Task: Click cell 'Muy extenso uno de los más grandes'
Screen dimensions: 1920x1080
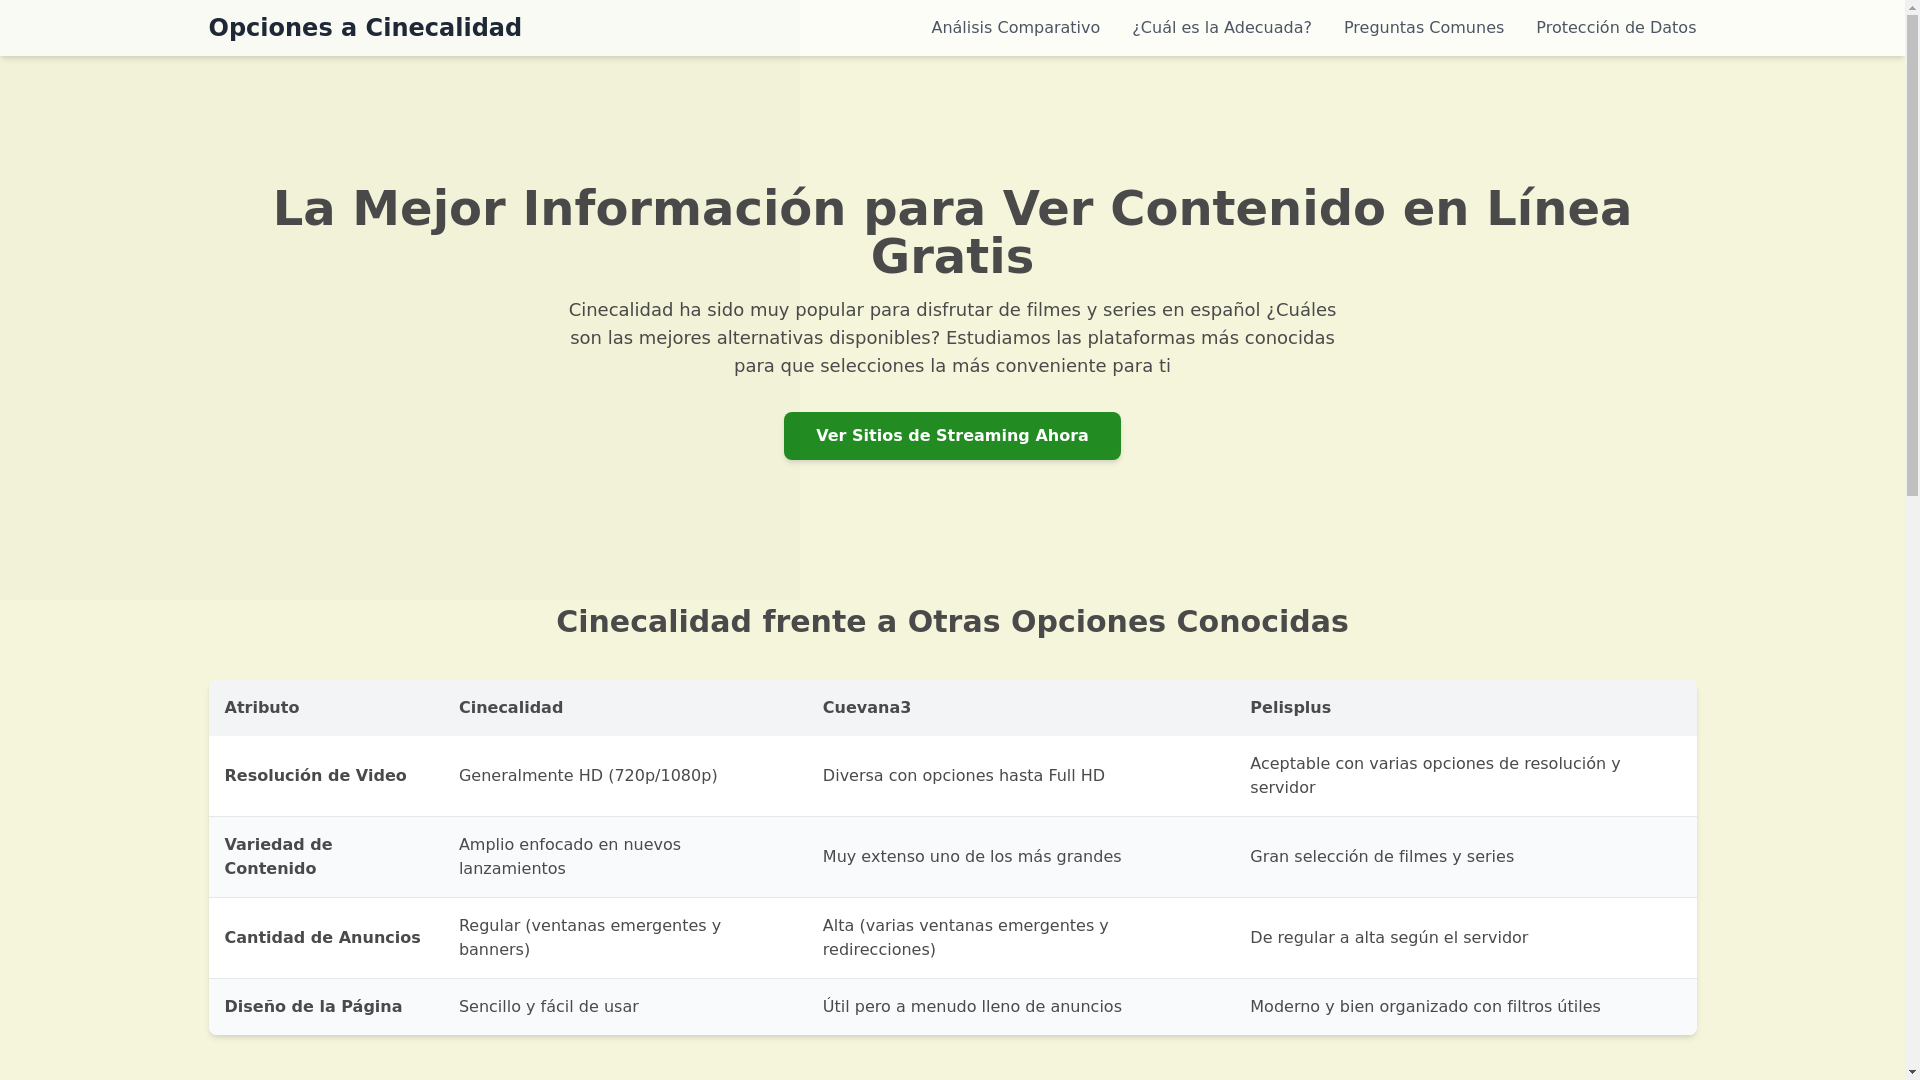Action: click(1020, 857)
